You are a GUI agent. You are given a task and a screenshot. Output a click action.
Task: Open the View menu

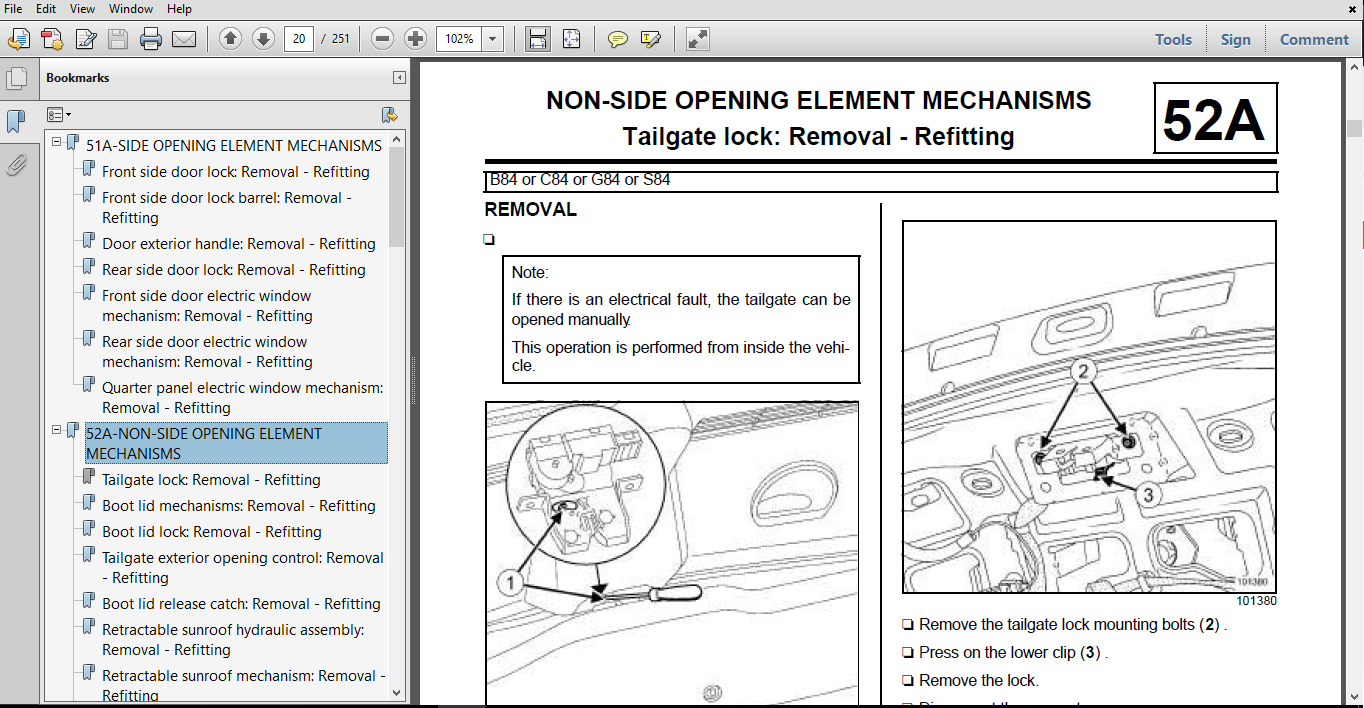81,8
